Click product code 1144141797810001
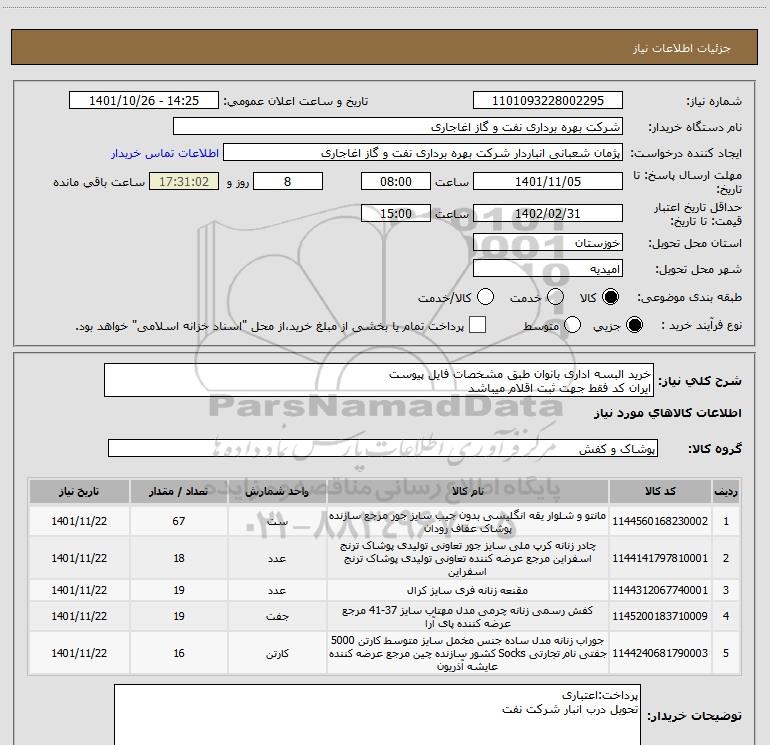This screenshot has height=745, width=770. (660, 558)
